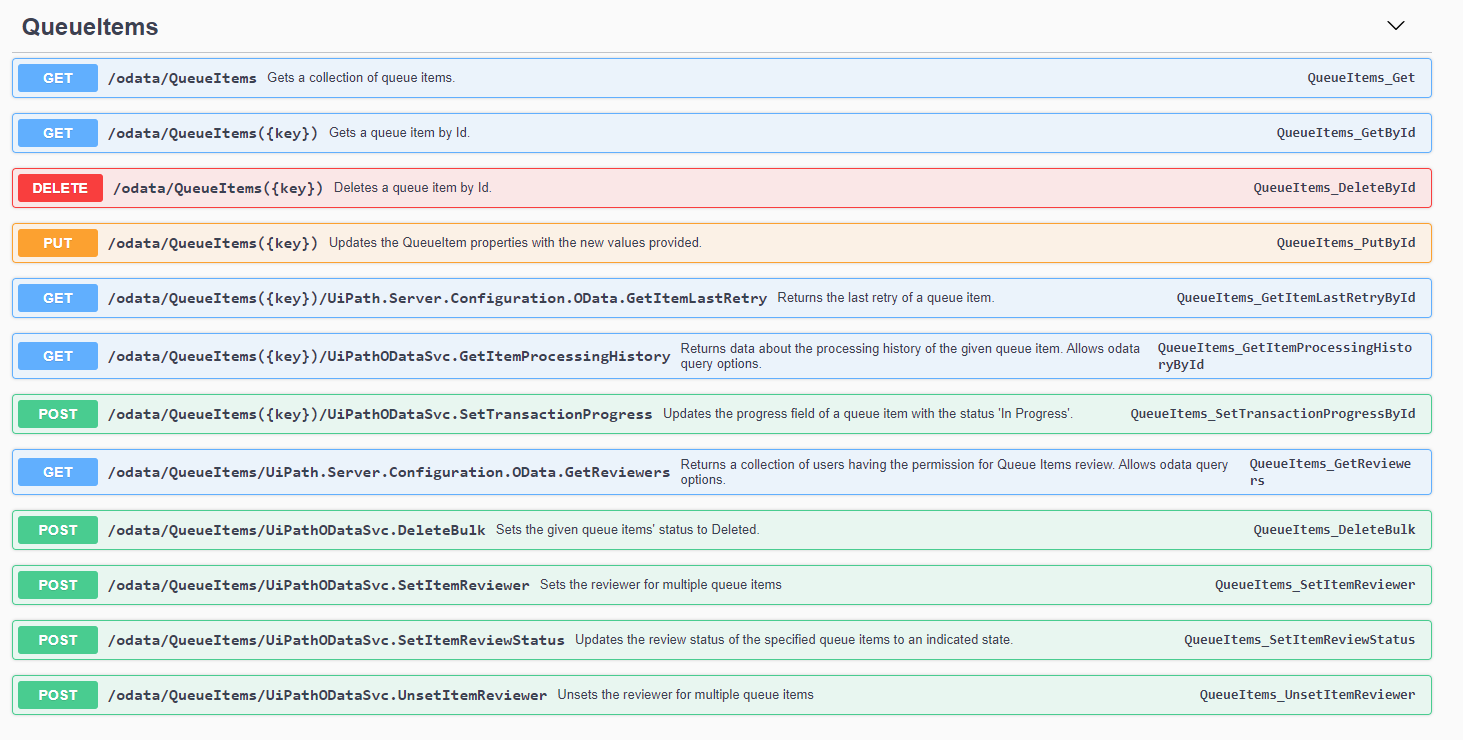Viewport: 1463px width, 740px height.
Task: Click POST badge for SetTransactionProgress
Action: (58, 414)
